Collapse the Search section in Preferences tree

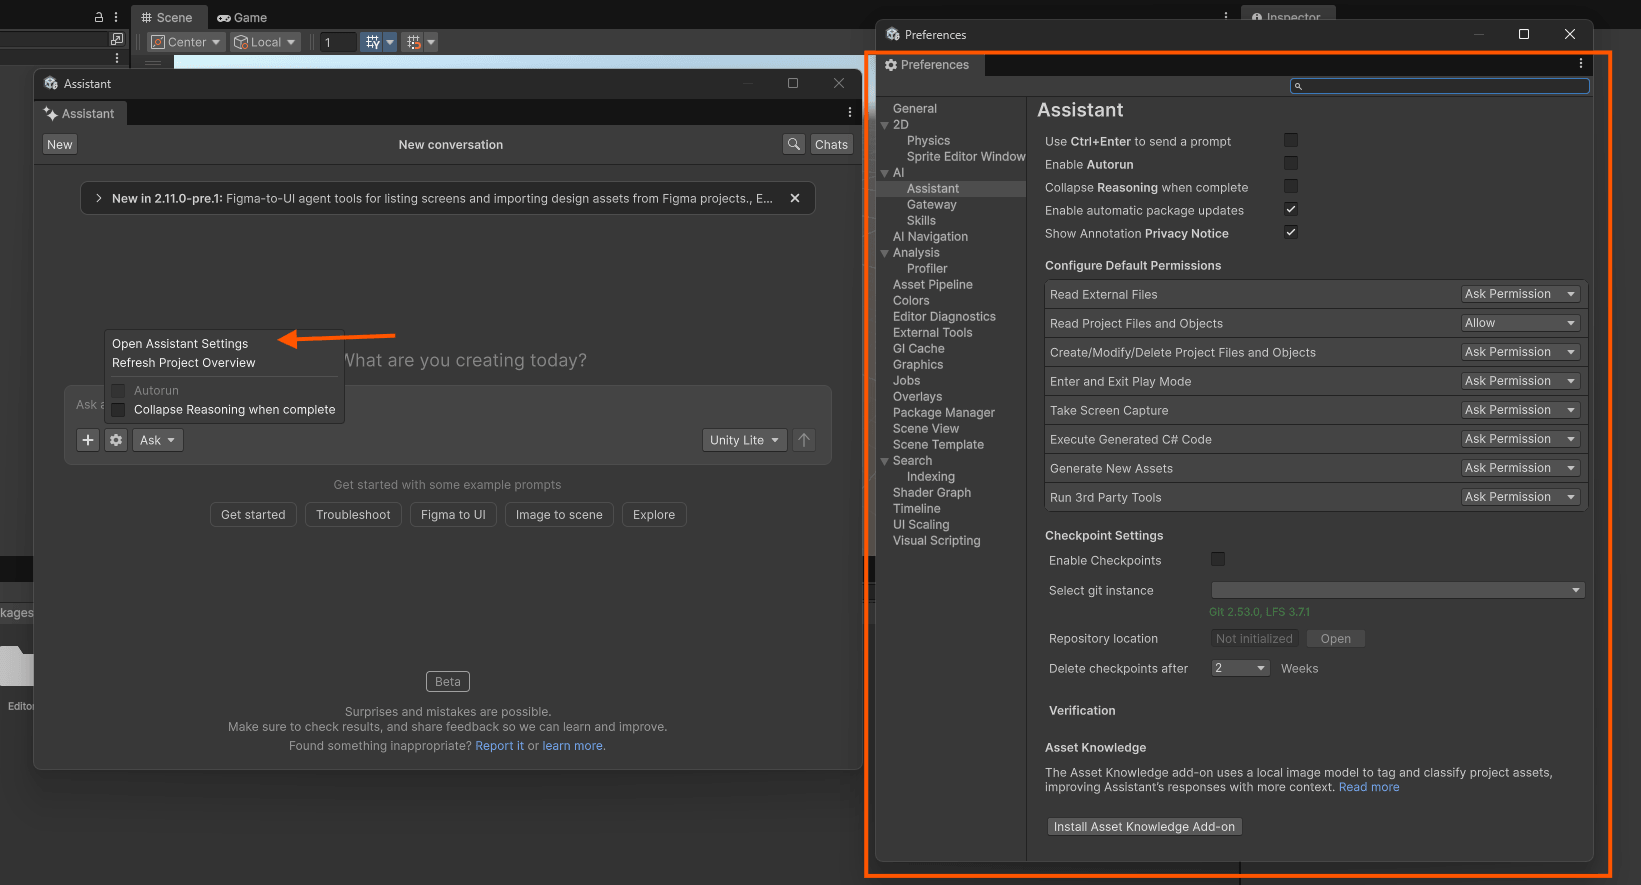point(884,461)
